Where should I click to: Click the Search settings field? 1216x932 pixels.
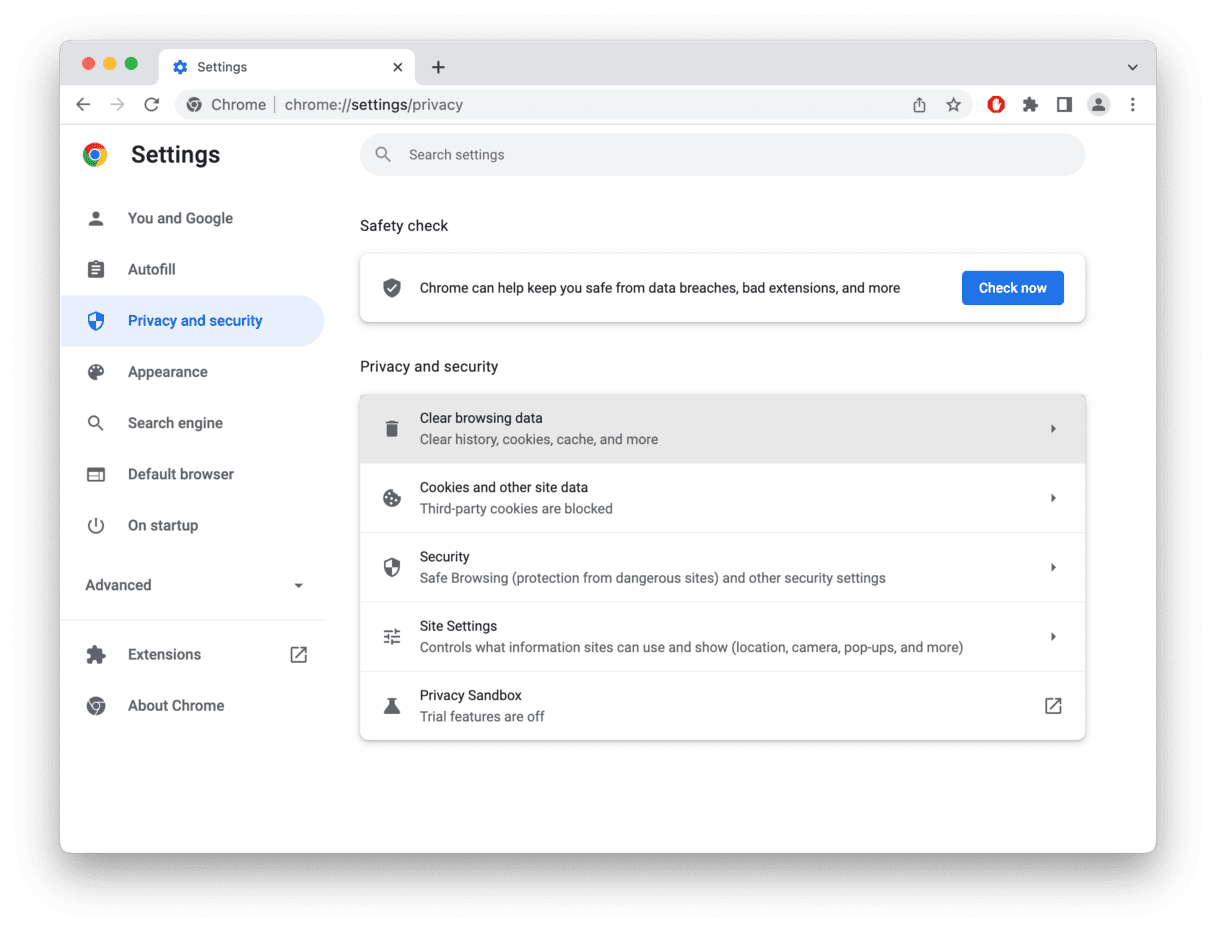(x=721, y=155)
